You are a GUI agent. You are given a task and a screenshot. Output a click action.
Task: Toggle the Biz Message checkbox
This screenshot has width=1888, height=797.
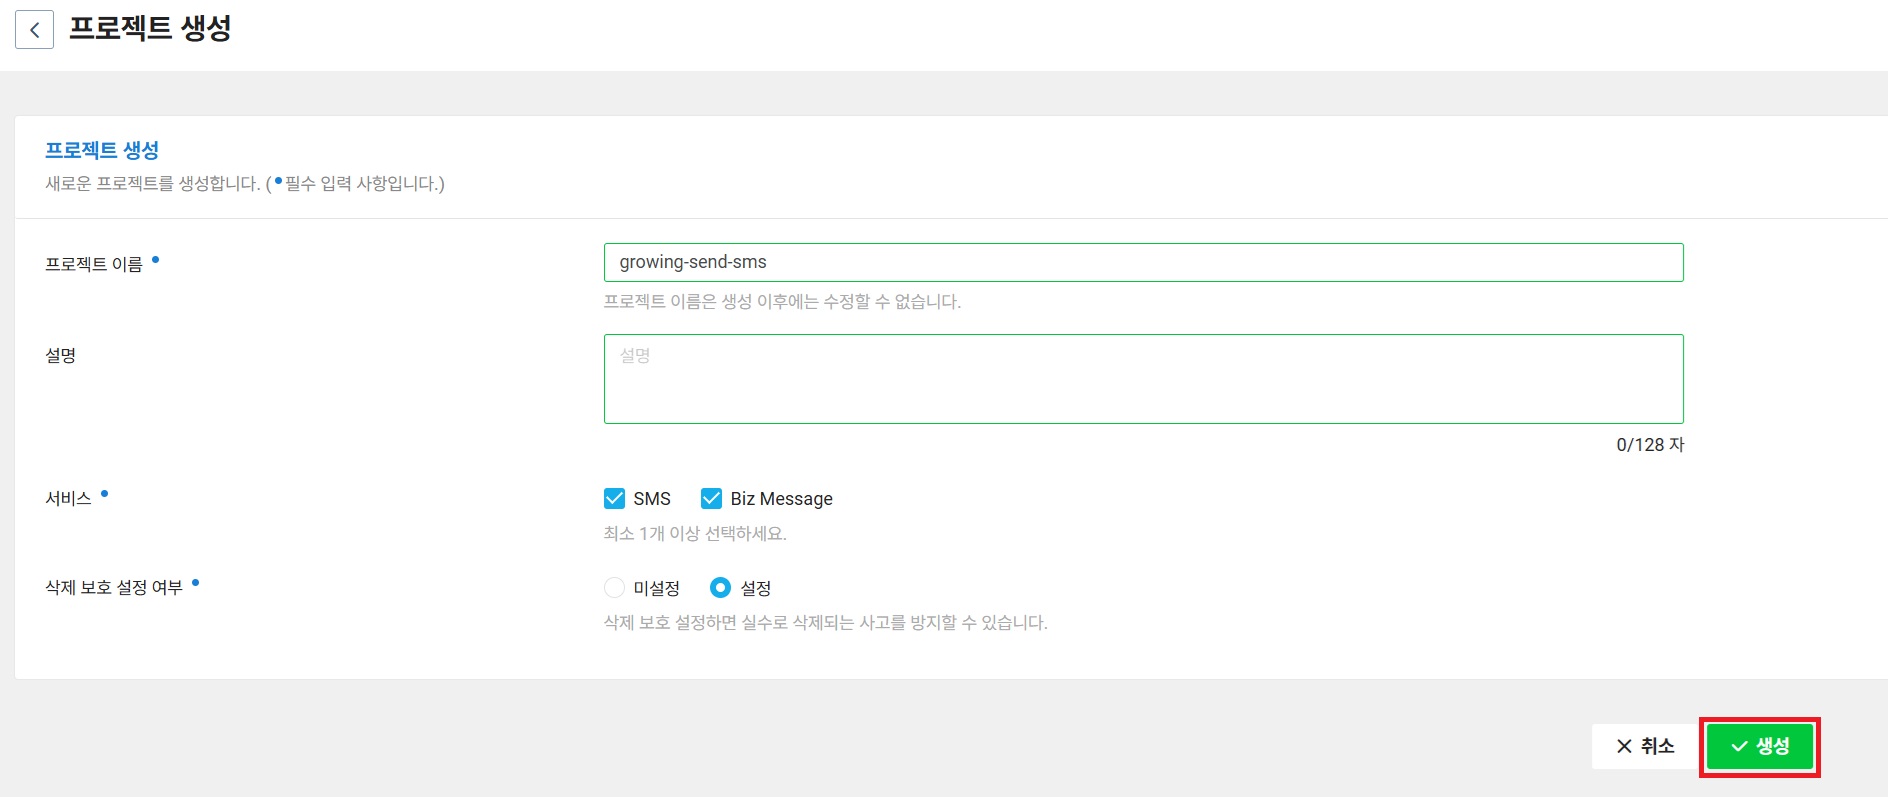[711, 498]
